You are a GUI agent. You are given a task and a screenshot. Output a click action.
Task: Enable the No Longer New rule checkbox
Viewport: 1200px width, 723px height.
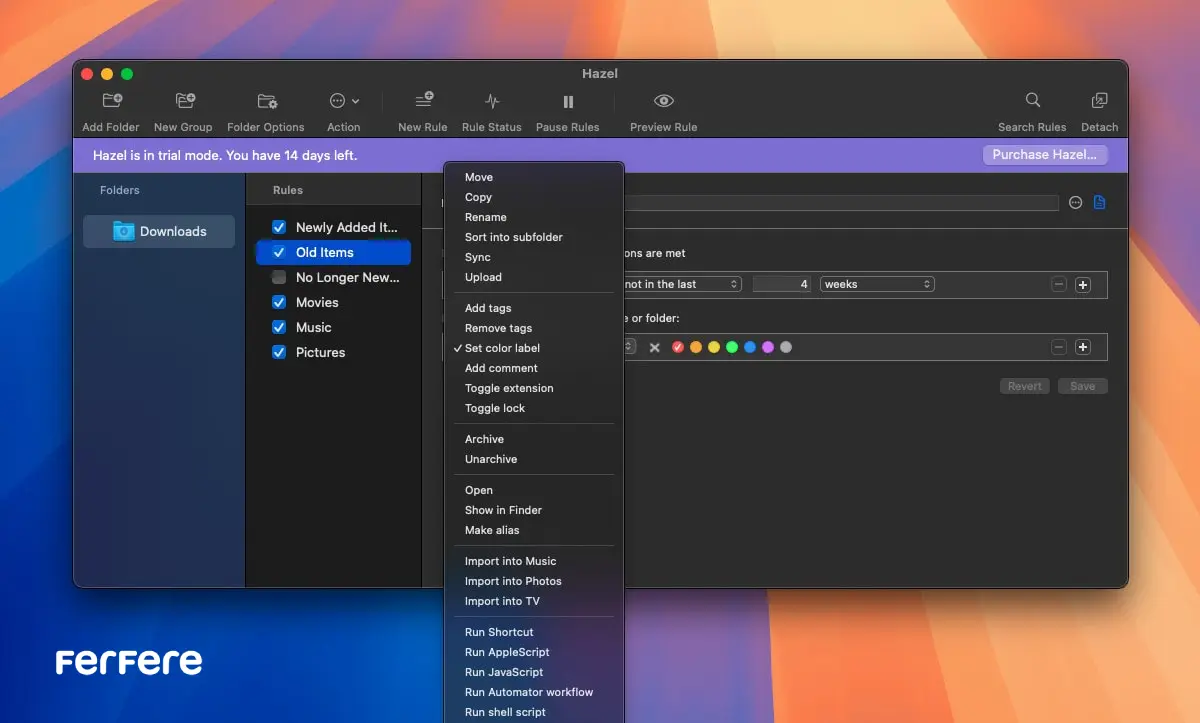tap(279, 277)
